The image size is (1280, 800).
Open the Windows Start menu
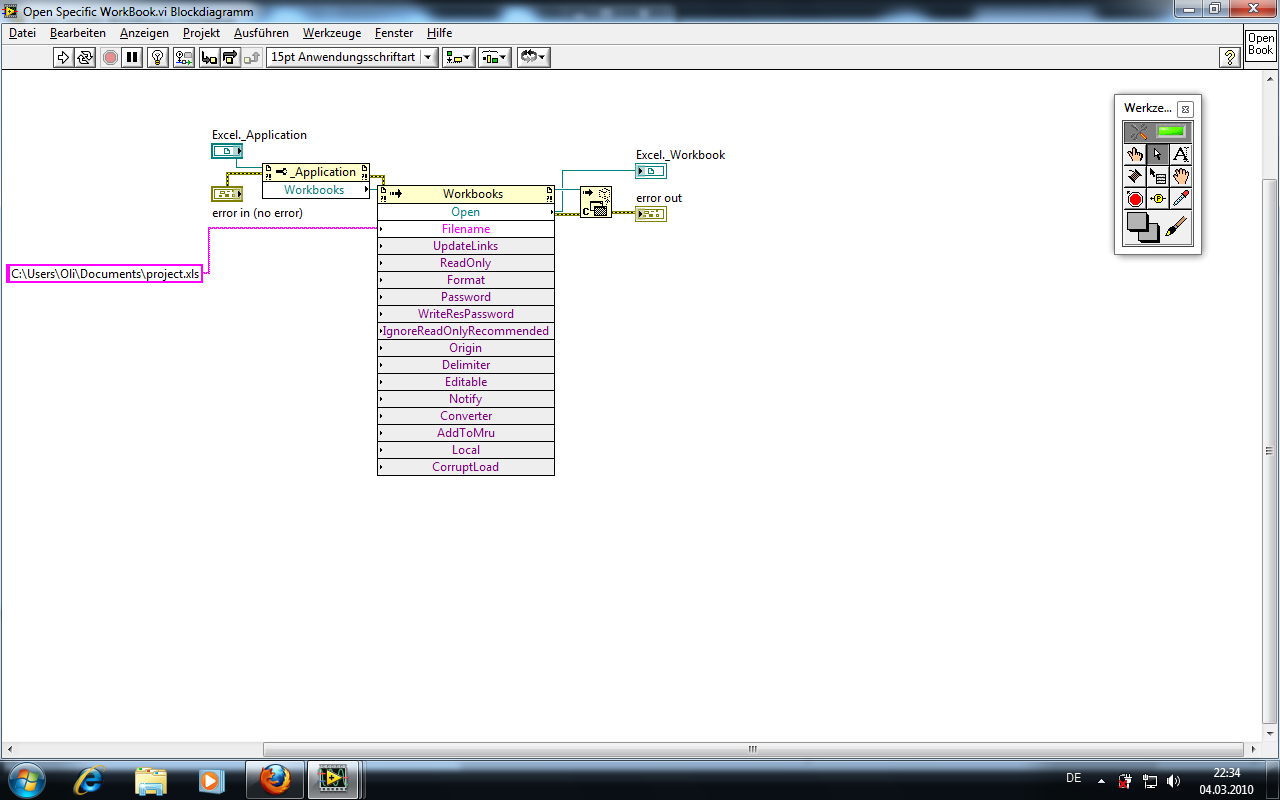pyautogui.click(x=26, y=779)
